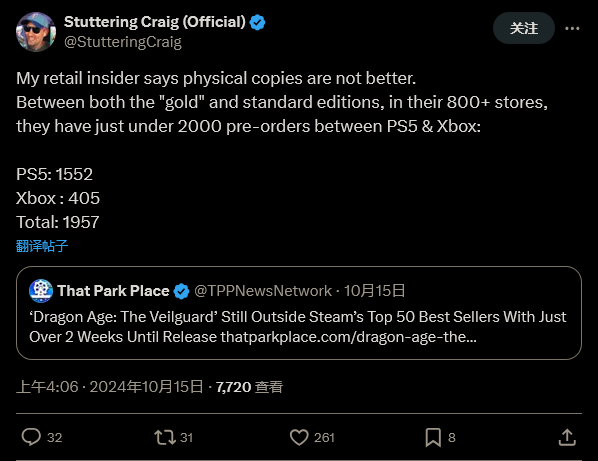Click the That Park Place avatar logo

pos(41,291)
